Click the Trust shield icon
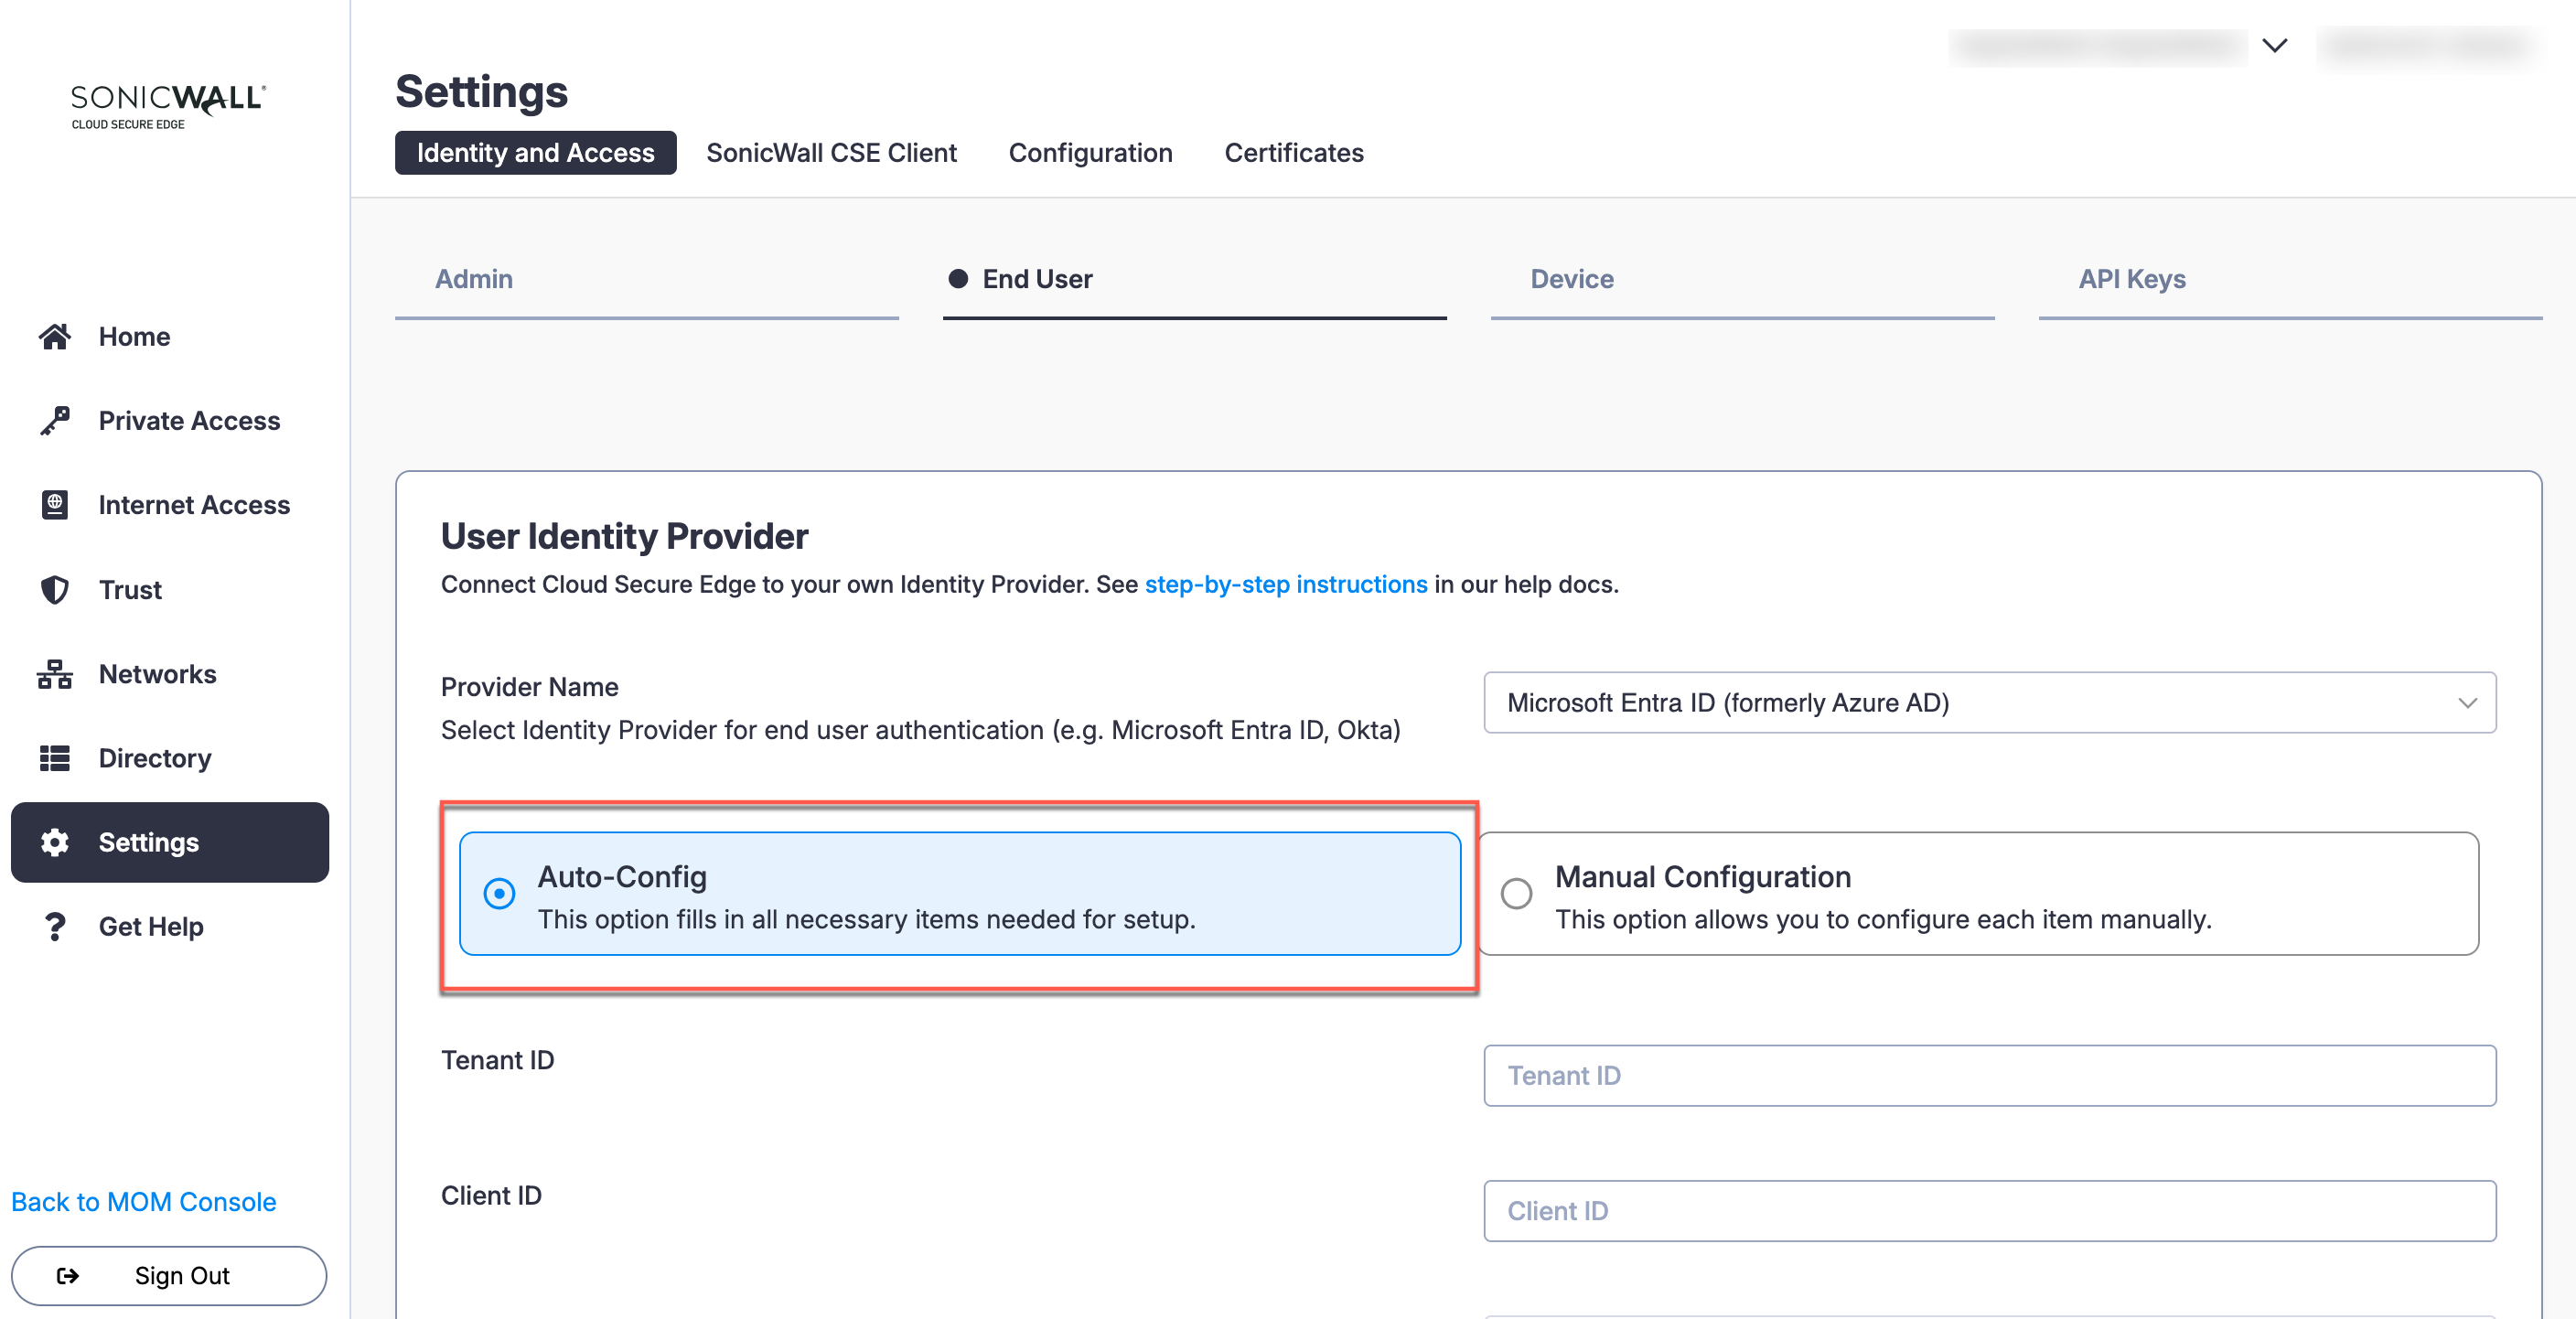Viewport: 2576px width, 1319px height. tap(55, 590)
